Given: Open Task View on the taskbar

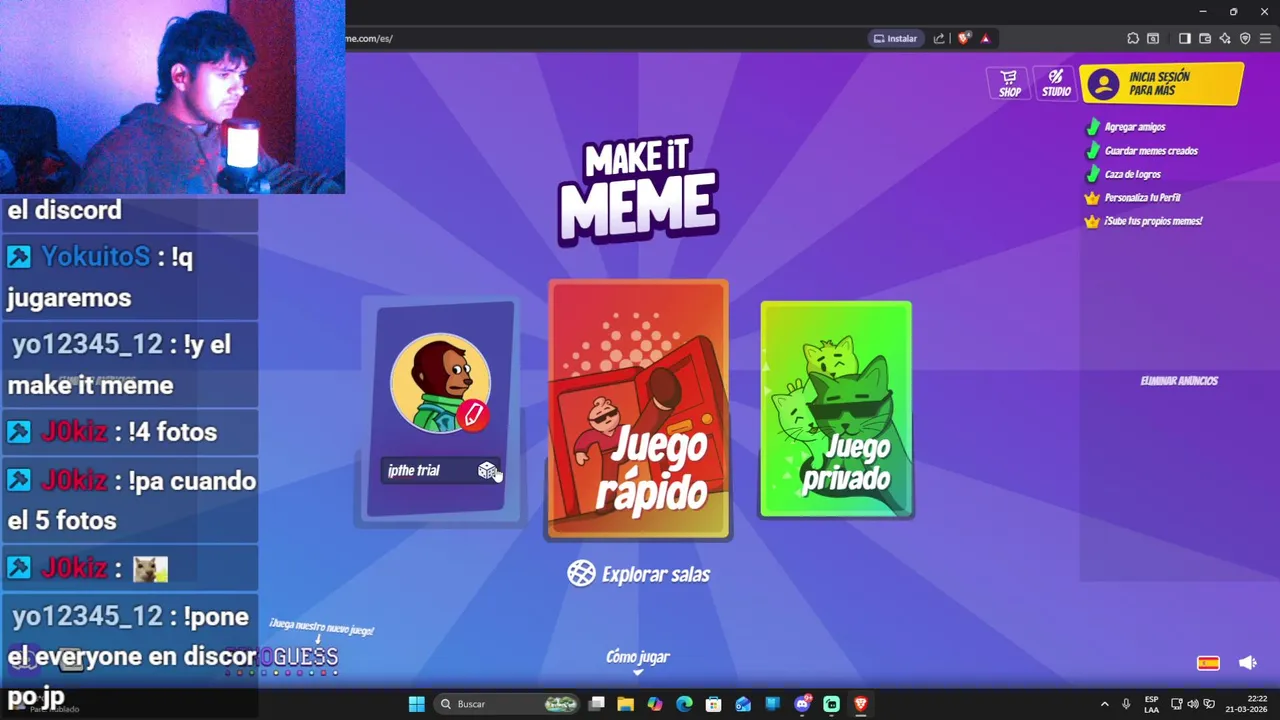Looking at the screenshot, I should tap(597, 704).
